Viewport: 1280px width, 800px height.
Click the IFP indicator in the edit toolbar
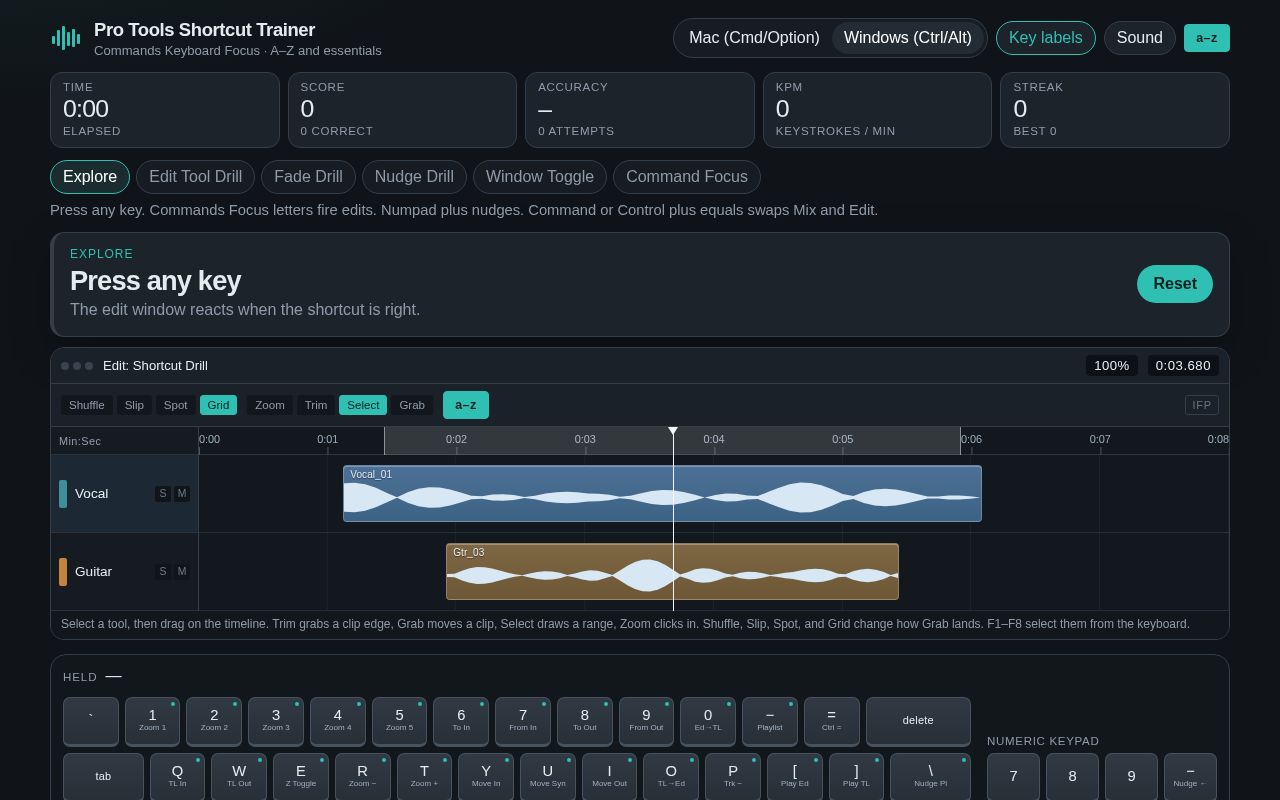[x=1202, y=405]
